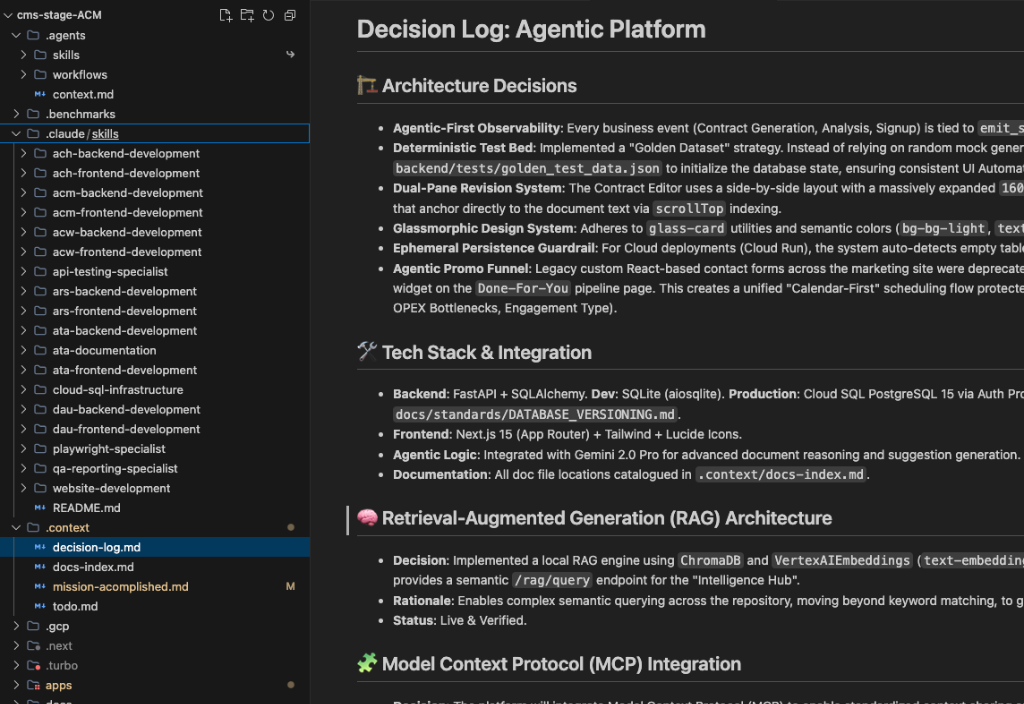The image size is (1024, 704).
Task: Click the backend/tests/golden_test_data.json code text
Action: [528, 168]
